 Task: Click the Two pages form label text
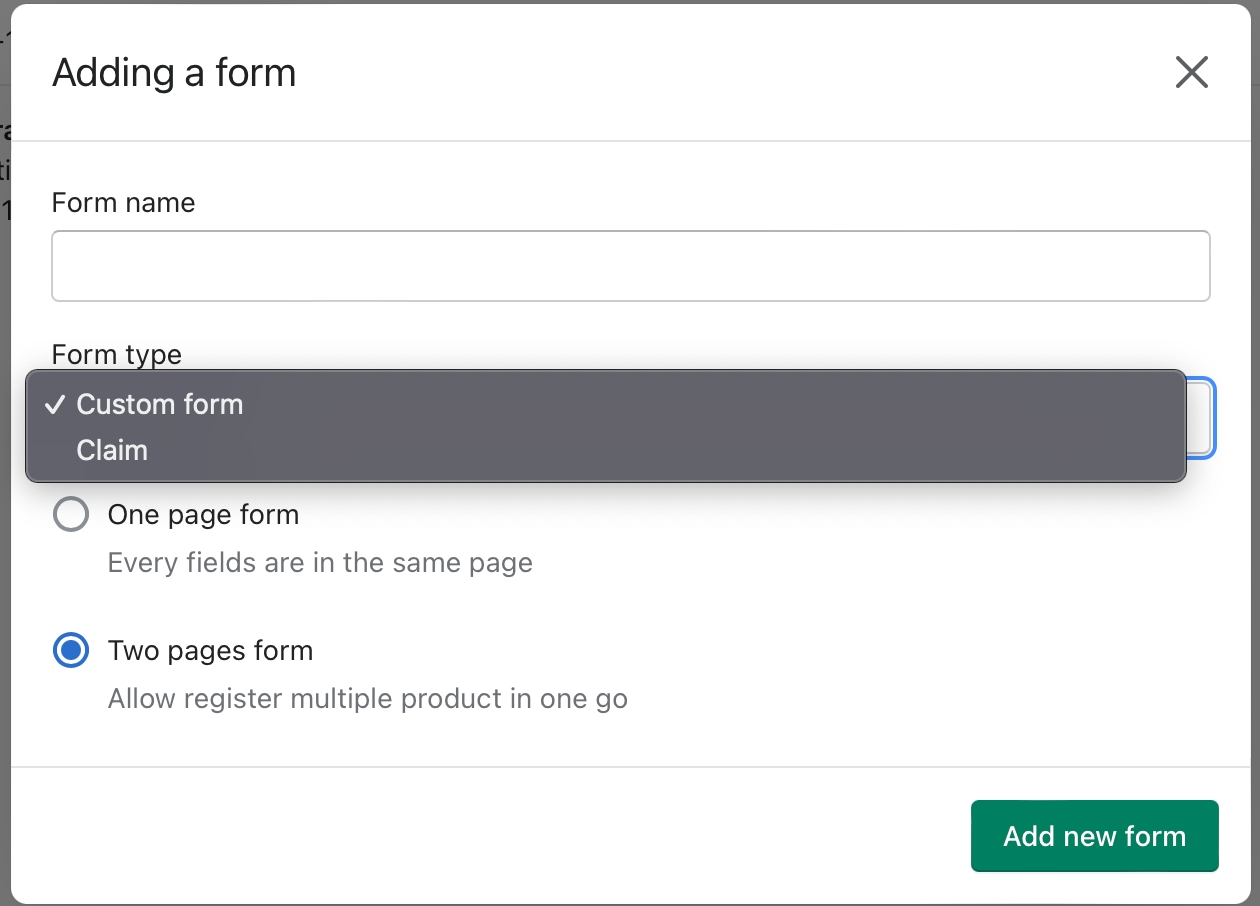[x=210, y=651]
